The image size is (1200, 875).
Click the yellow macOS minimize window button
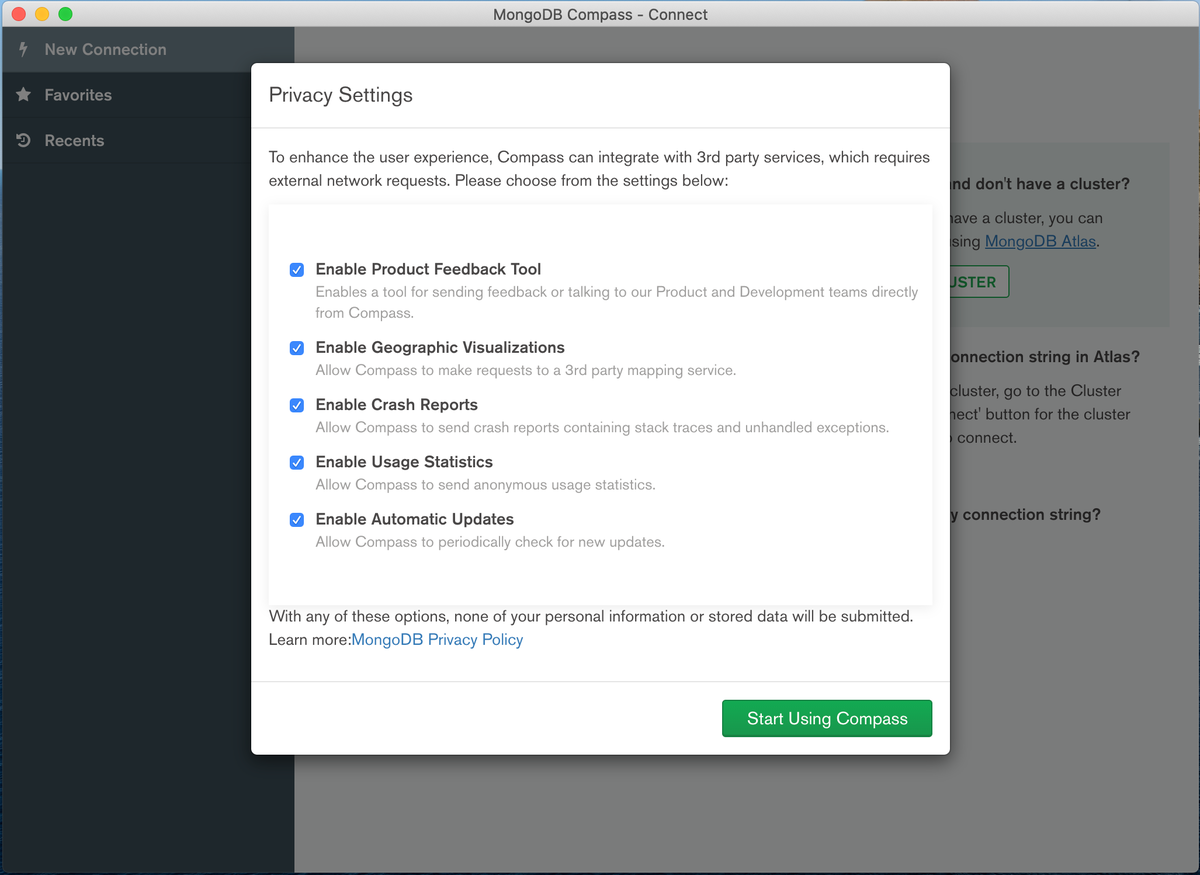(41, 14)
